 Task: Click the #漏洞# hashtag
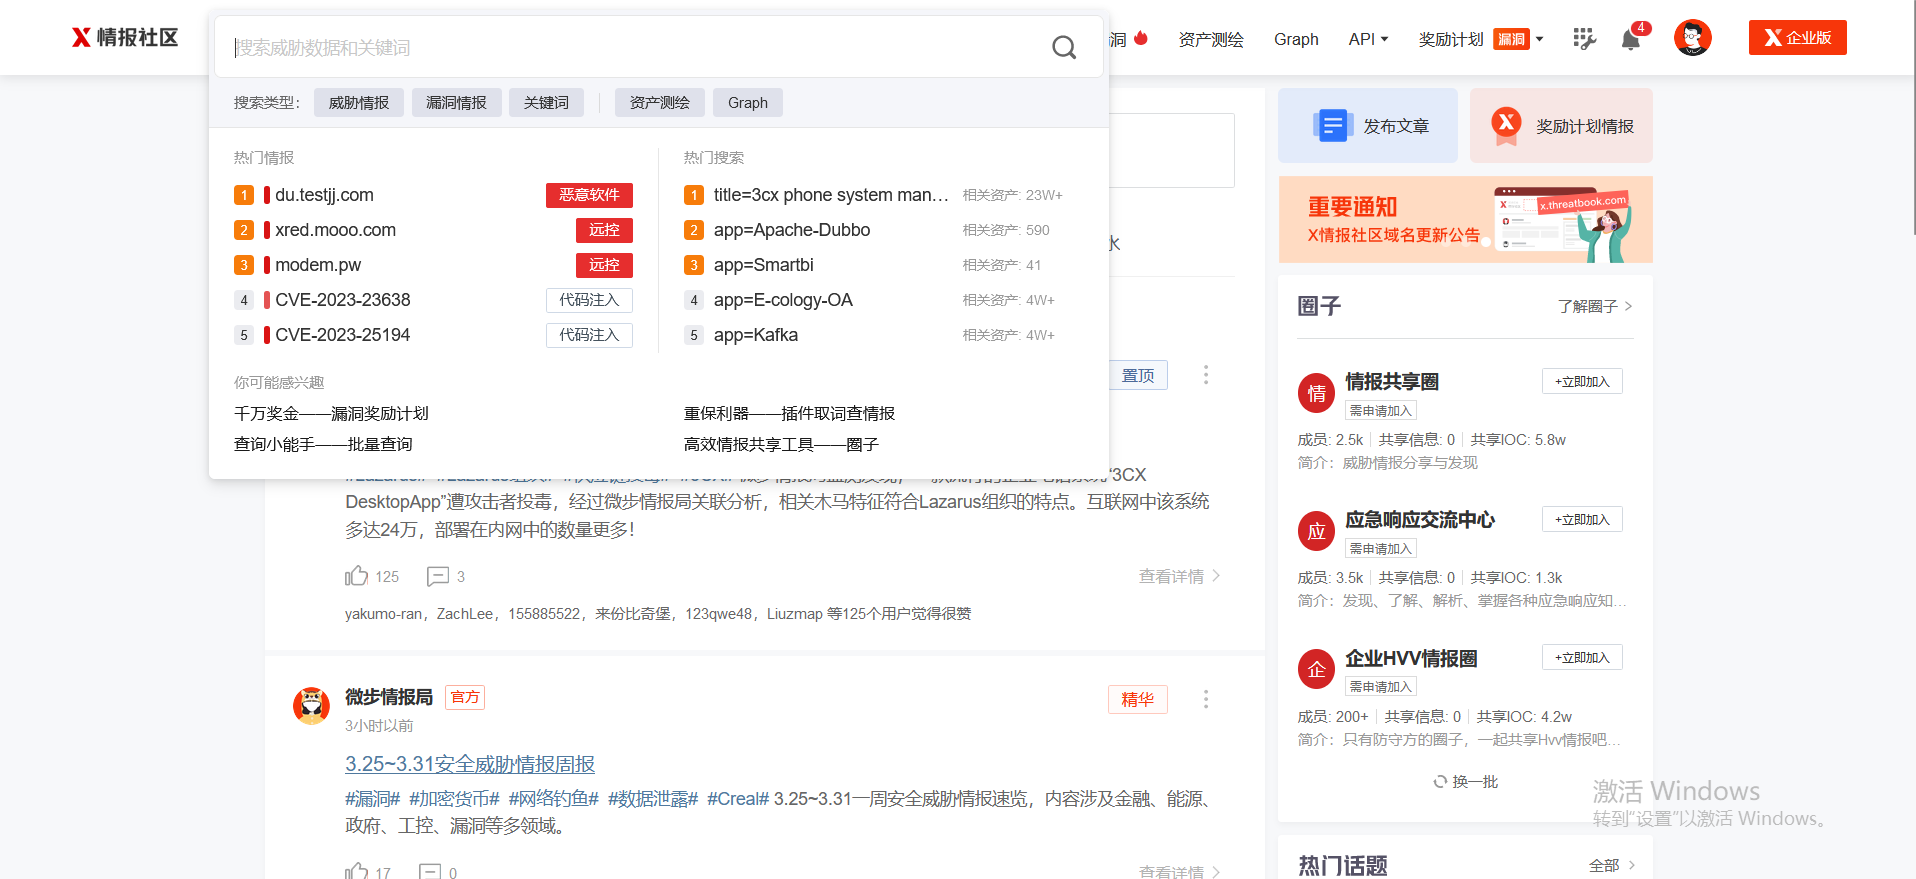click(372, 799)
